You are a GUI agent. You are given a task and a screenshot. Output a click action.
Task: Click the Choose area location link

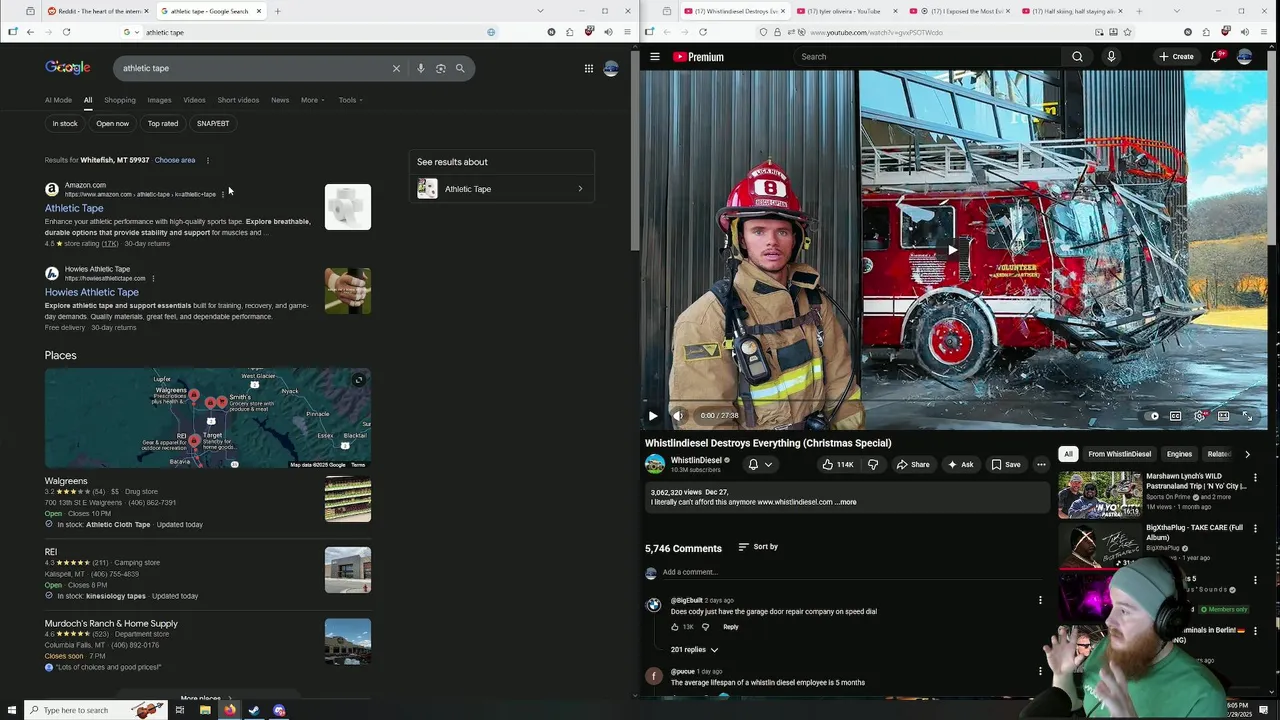[175, 160]
